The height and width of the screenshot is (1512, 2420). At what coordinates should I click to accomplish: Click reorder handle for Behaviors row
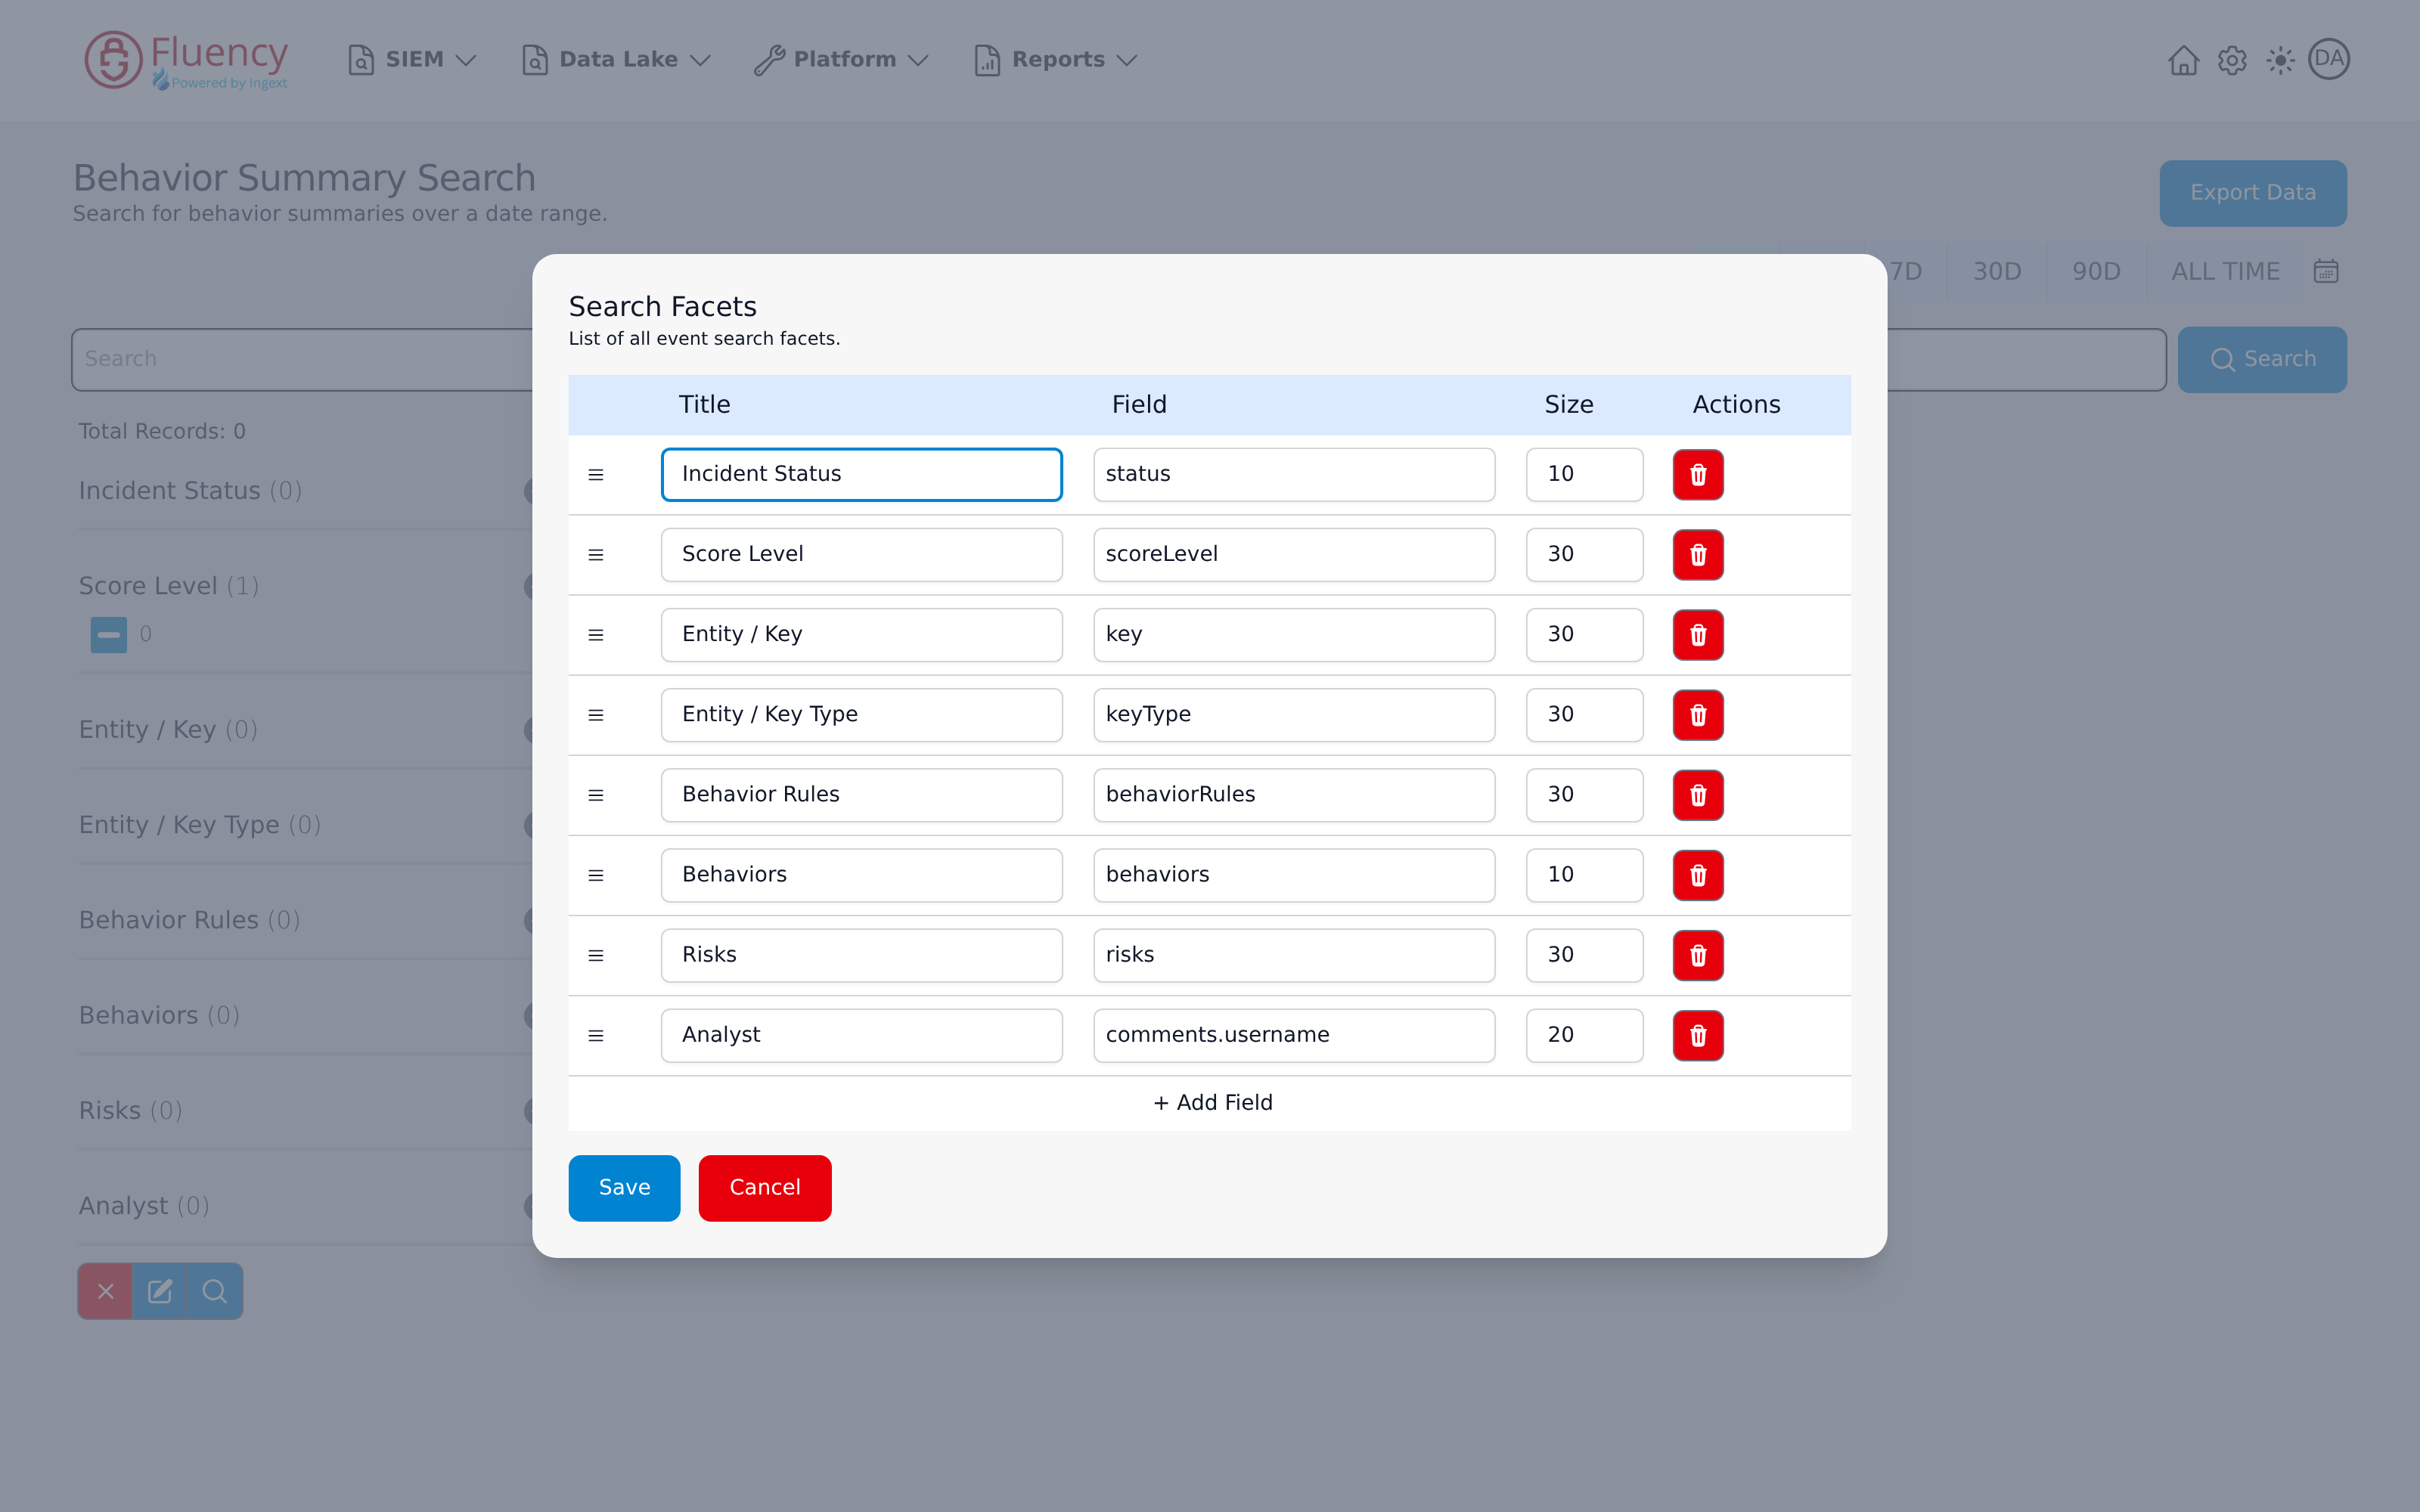pyautogui.click(x=596, y=875)
